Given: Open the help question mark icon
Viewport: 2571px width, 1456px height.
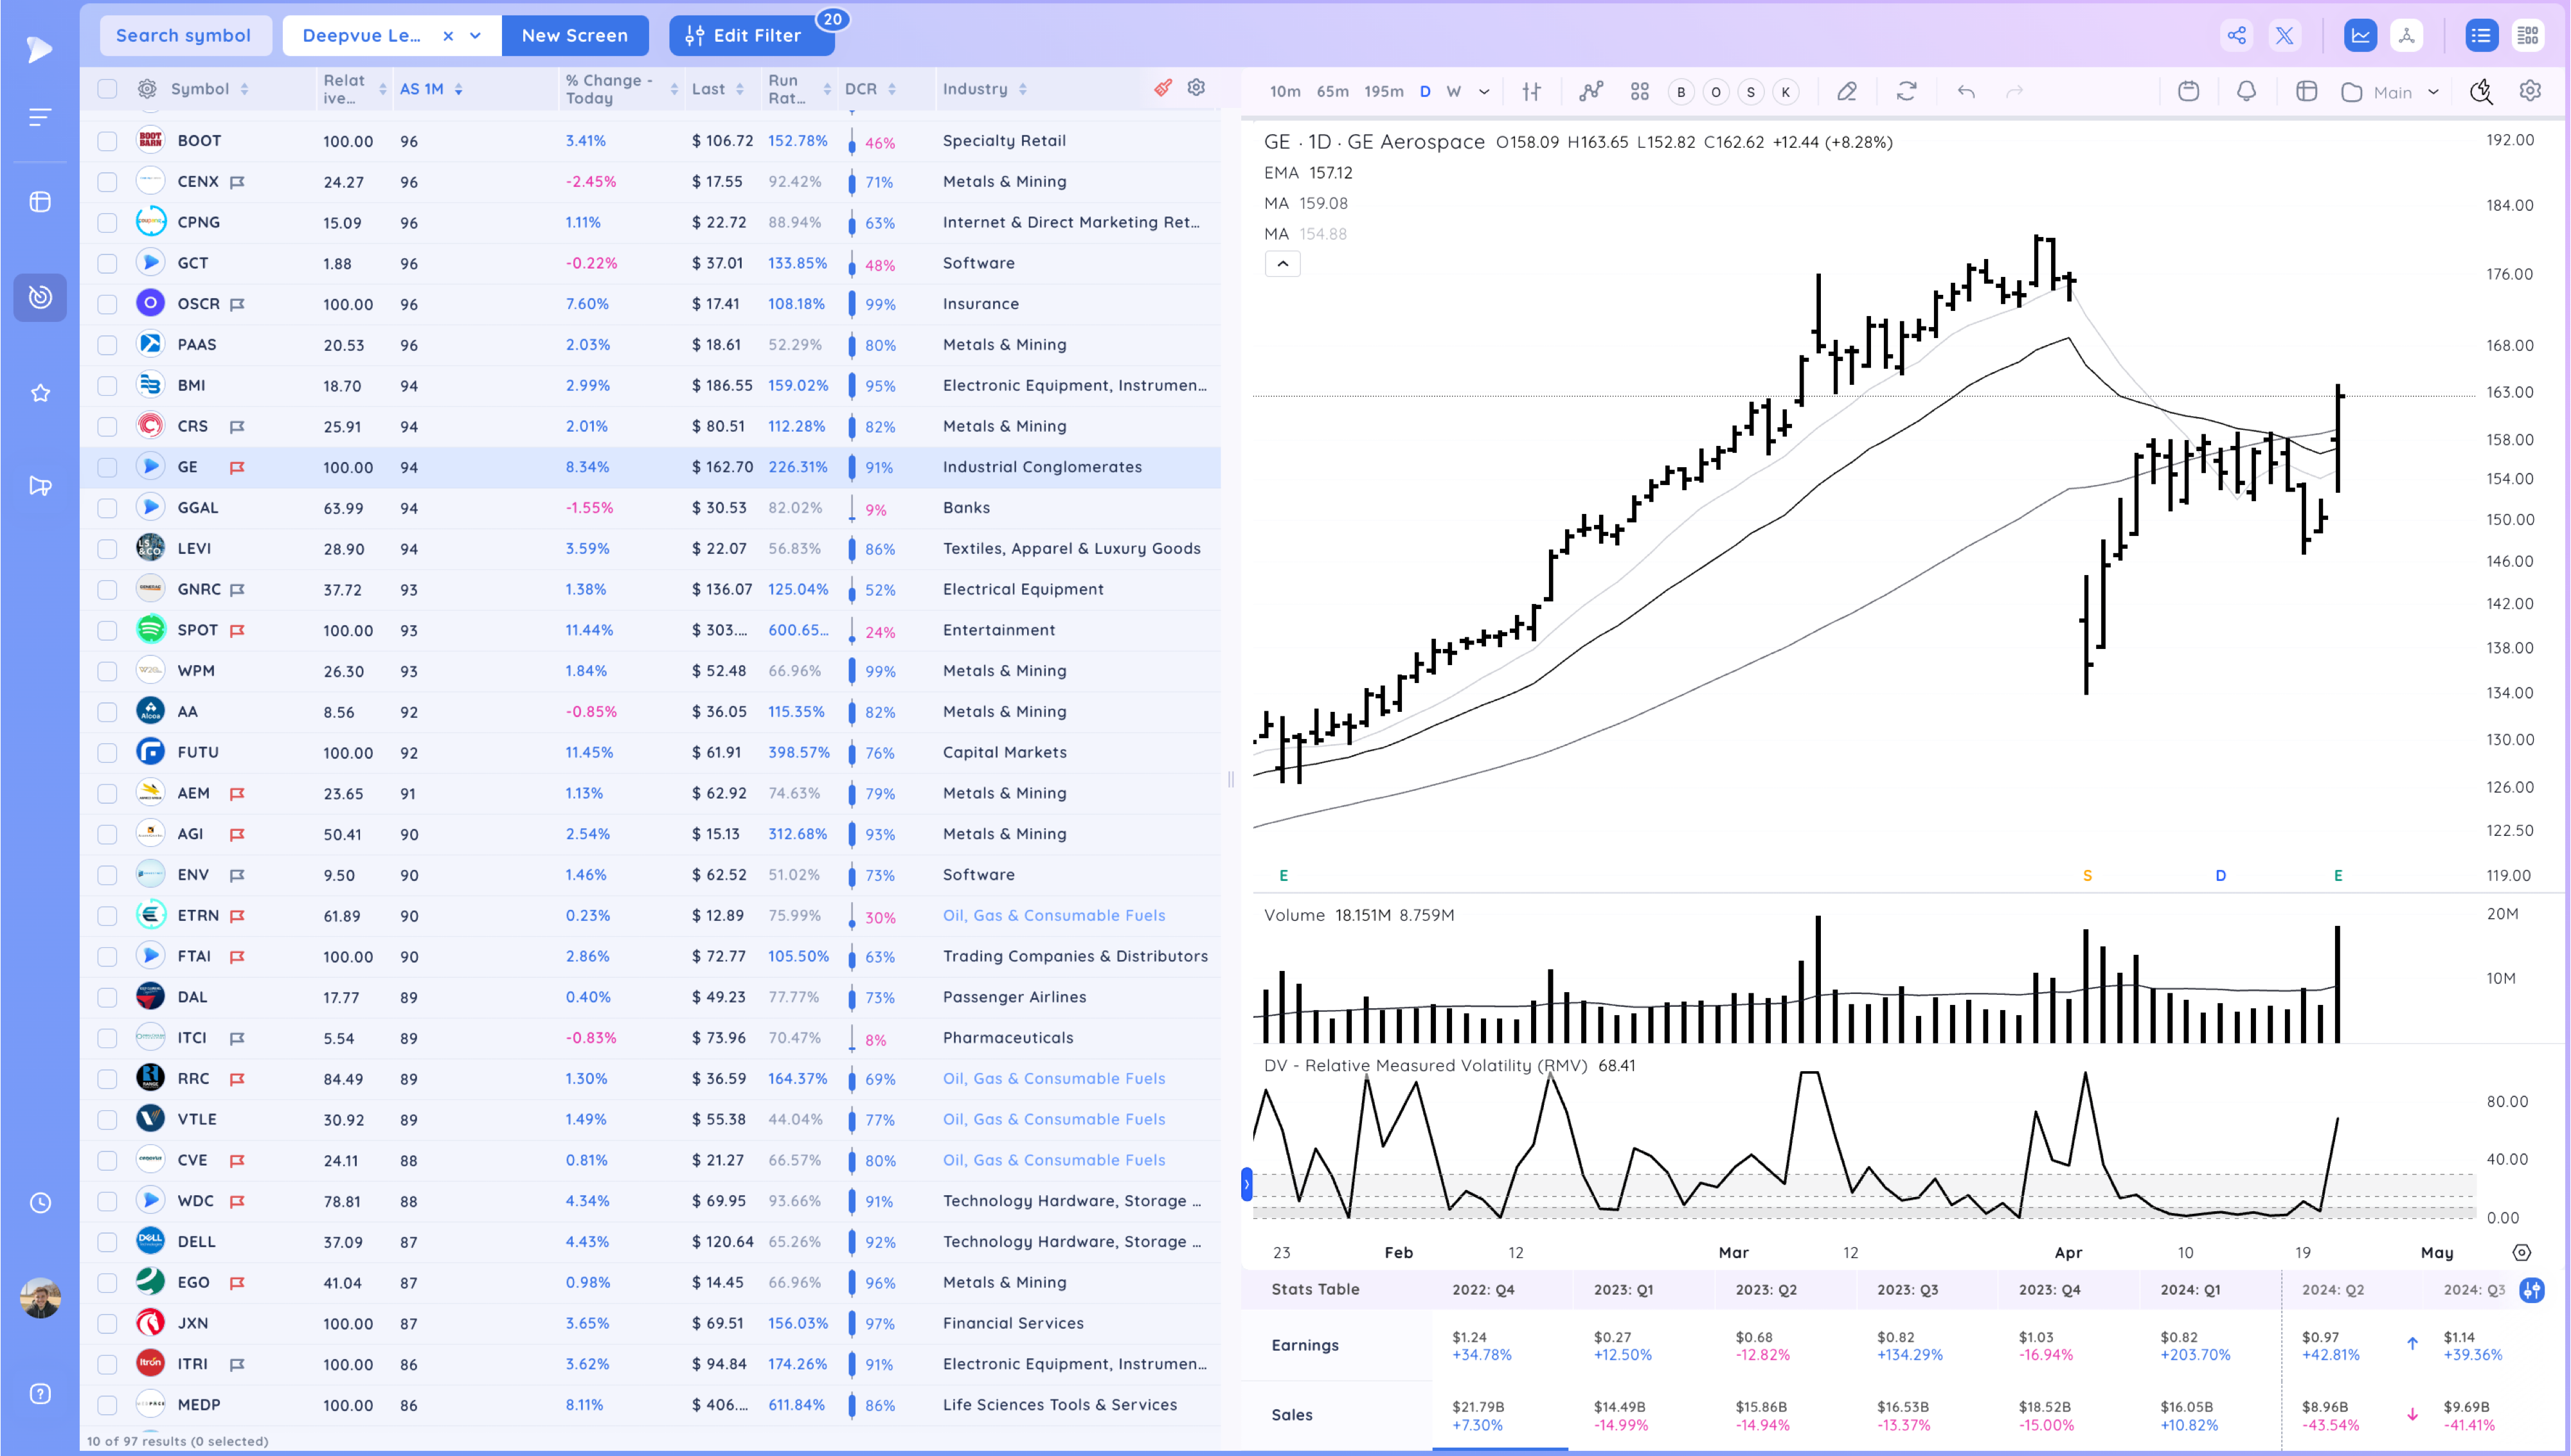Looking at the screenshot, I should point(40,1393).
